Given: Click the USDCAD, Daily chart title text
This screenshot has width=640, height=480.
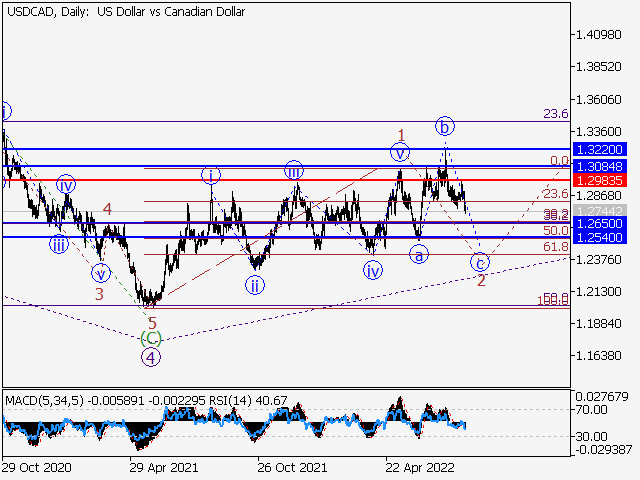Looking at the screenshot, I should pos(126,12).
